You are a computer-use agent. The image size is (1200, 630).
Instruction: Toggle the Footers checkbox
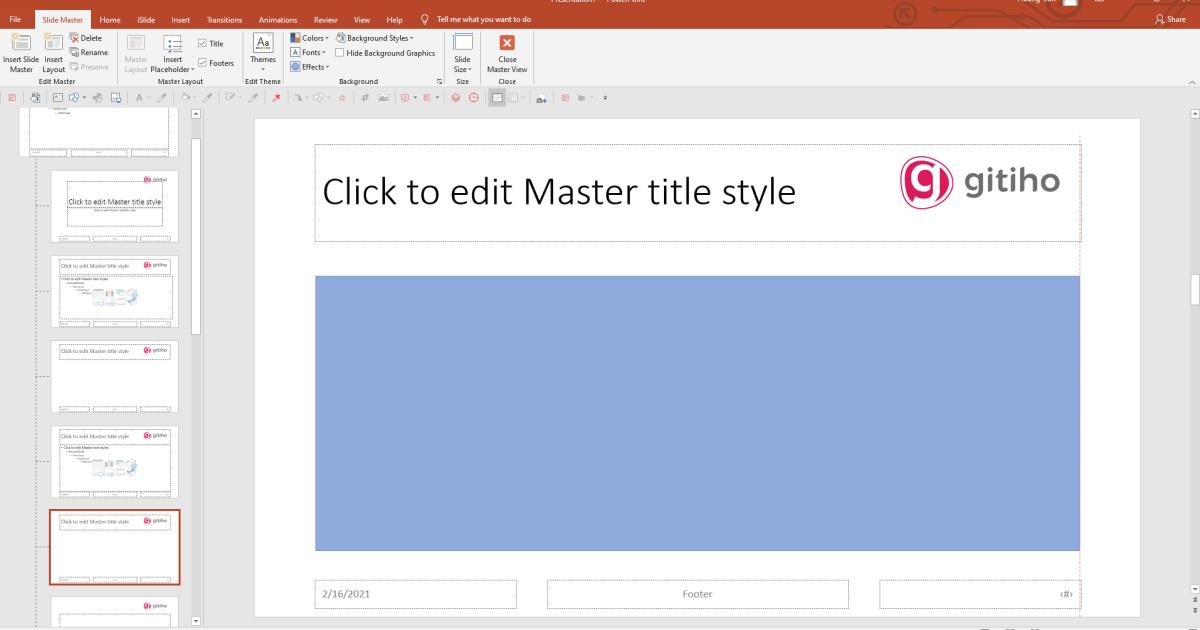(203, 62)
